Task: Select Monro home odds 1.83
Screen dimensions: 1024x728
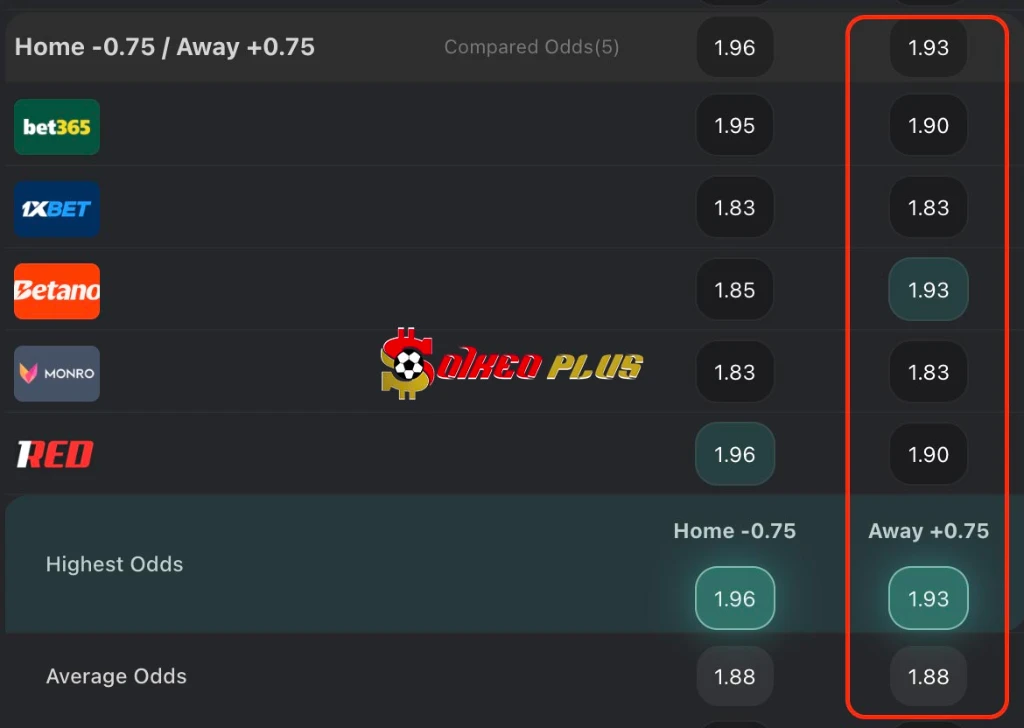Action: (x=735, y=372)
